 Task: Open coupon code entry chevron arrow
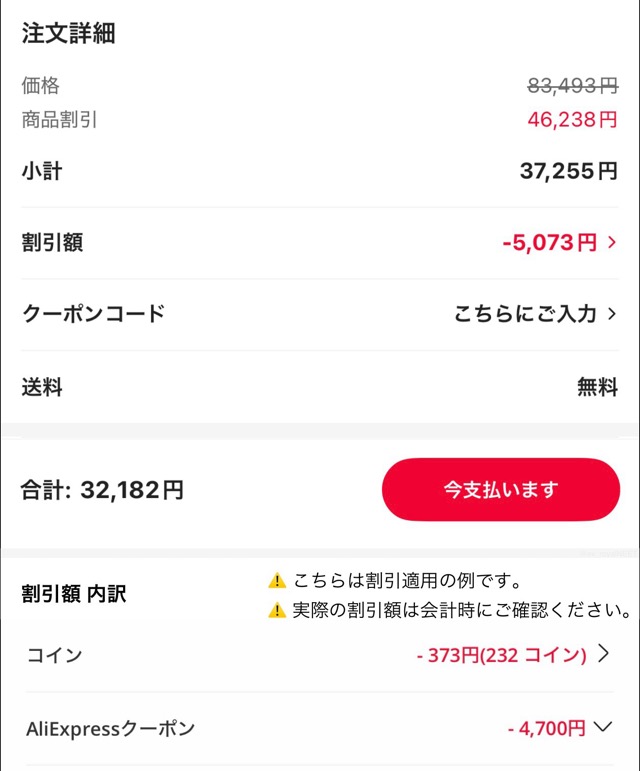[612, 314]
